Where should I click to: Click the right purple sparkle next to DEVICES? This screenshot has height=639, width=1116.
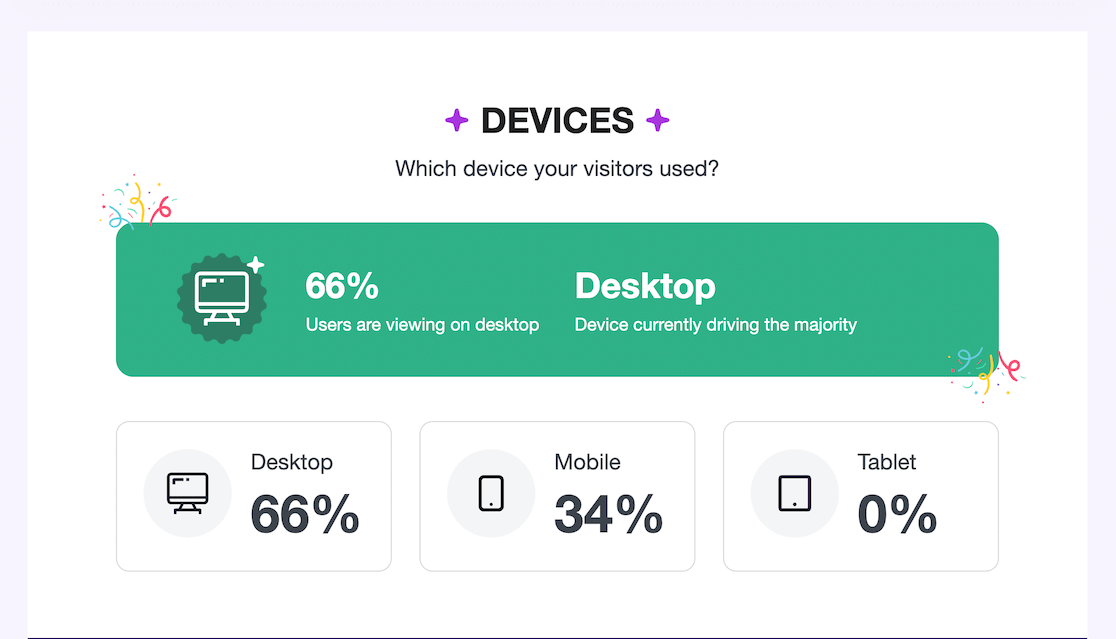[x=657, y=120]
